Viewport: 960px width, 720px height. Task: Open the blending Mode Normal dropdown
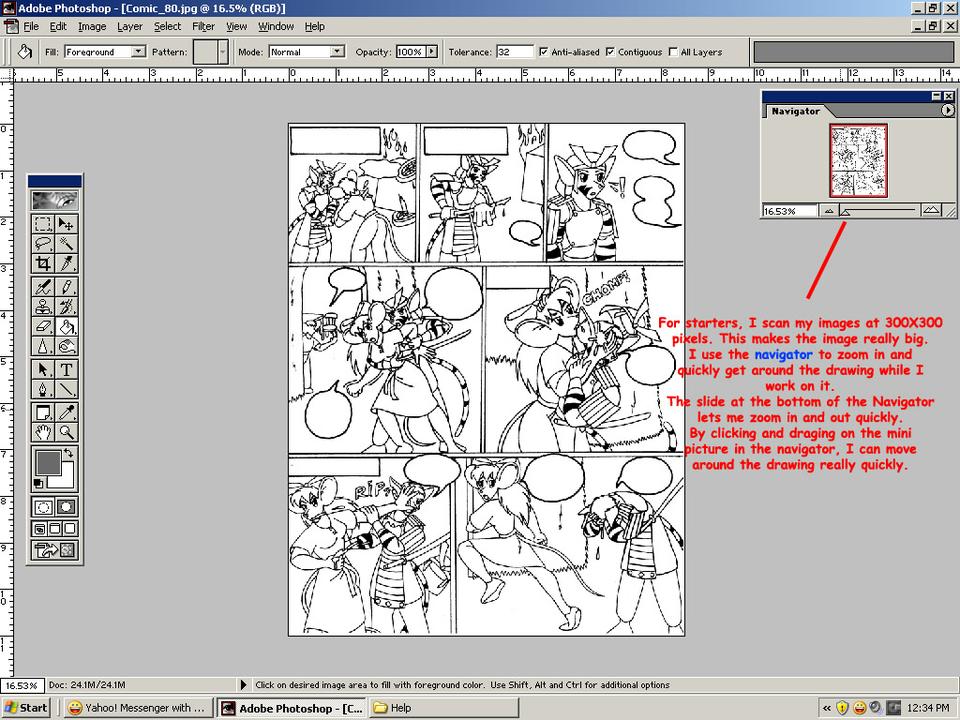pyautogui.click(x=337, y=52)
